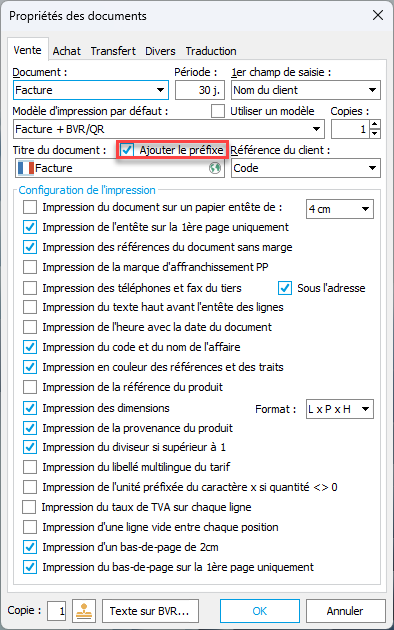Confirm with the OK button
The image size is (394, 630).
point(260,611)
